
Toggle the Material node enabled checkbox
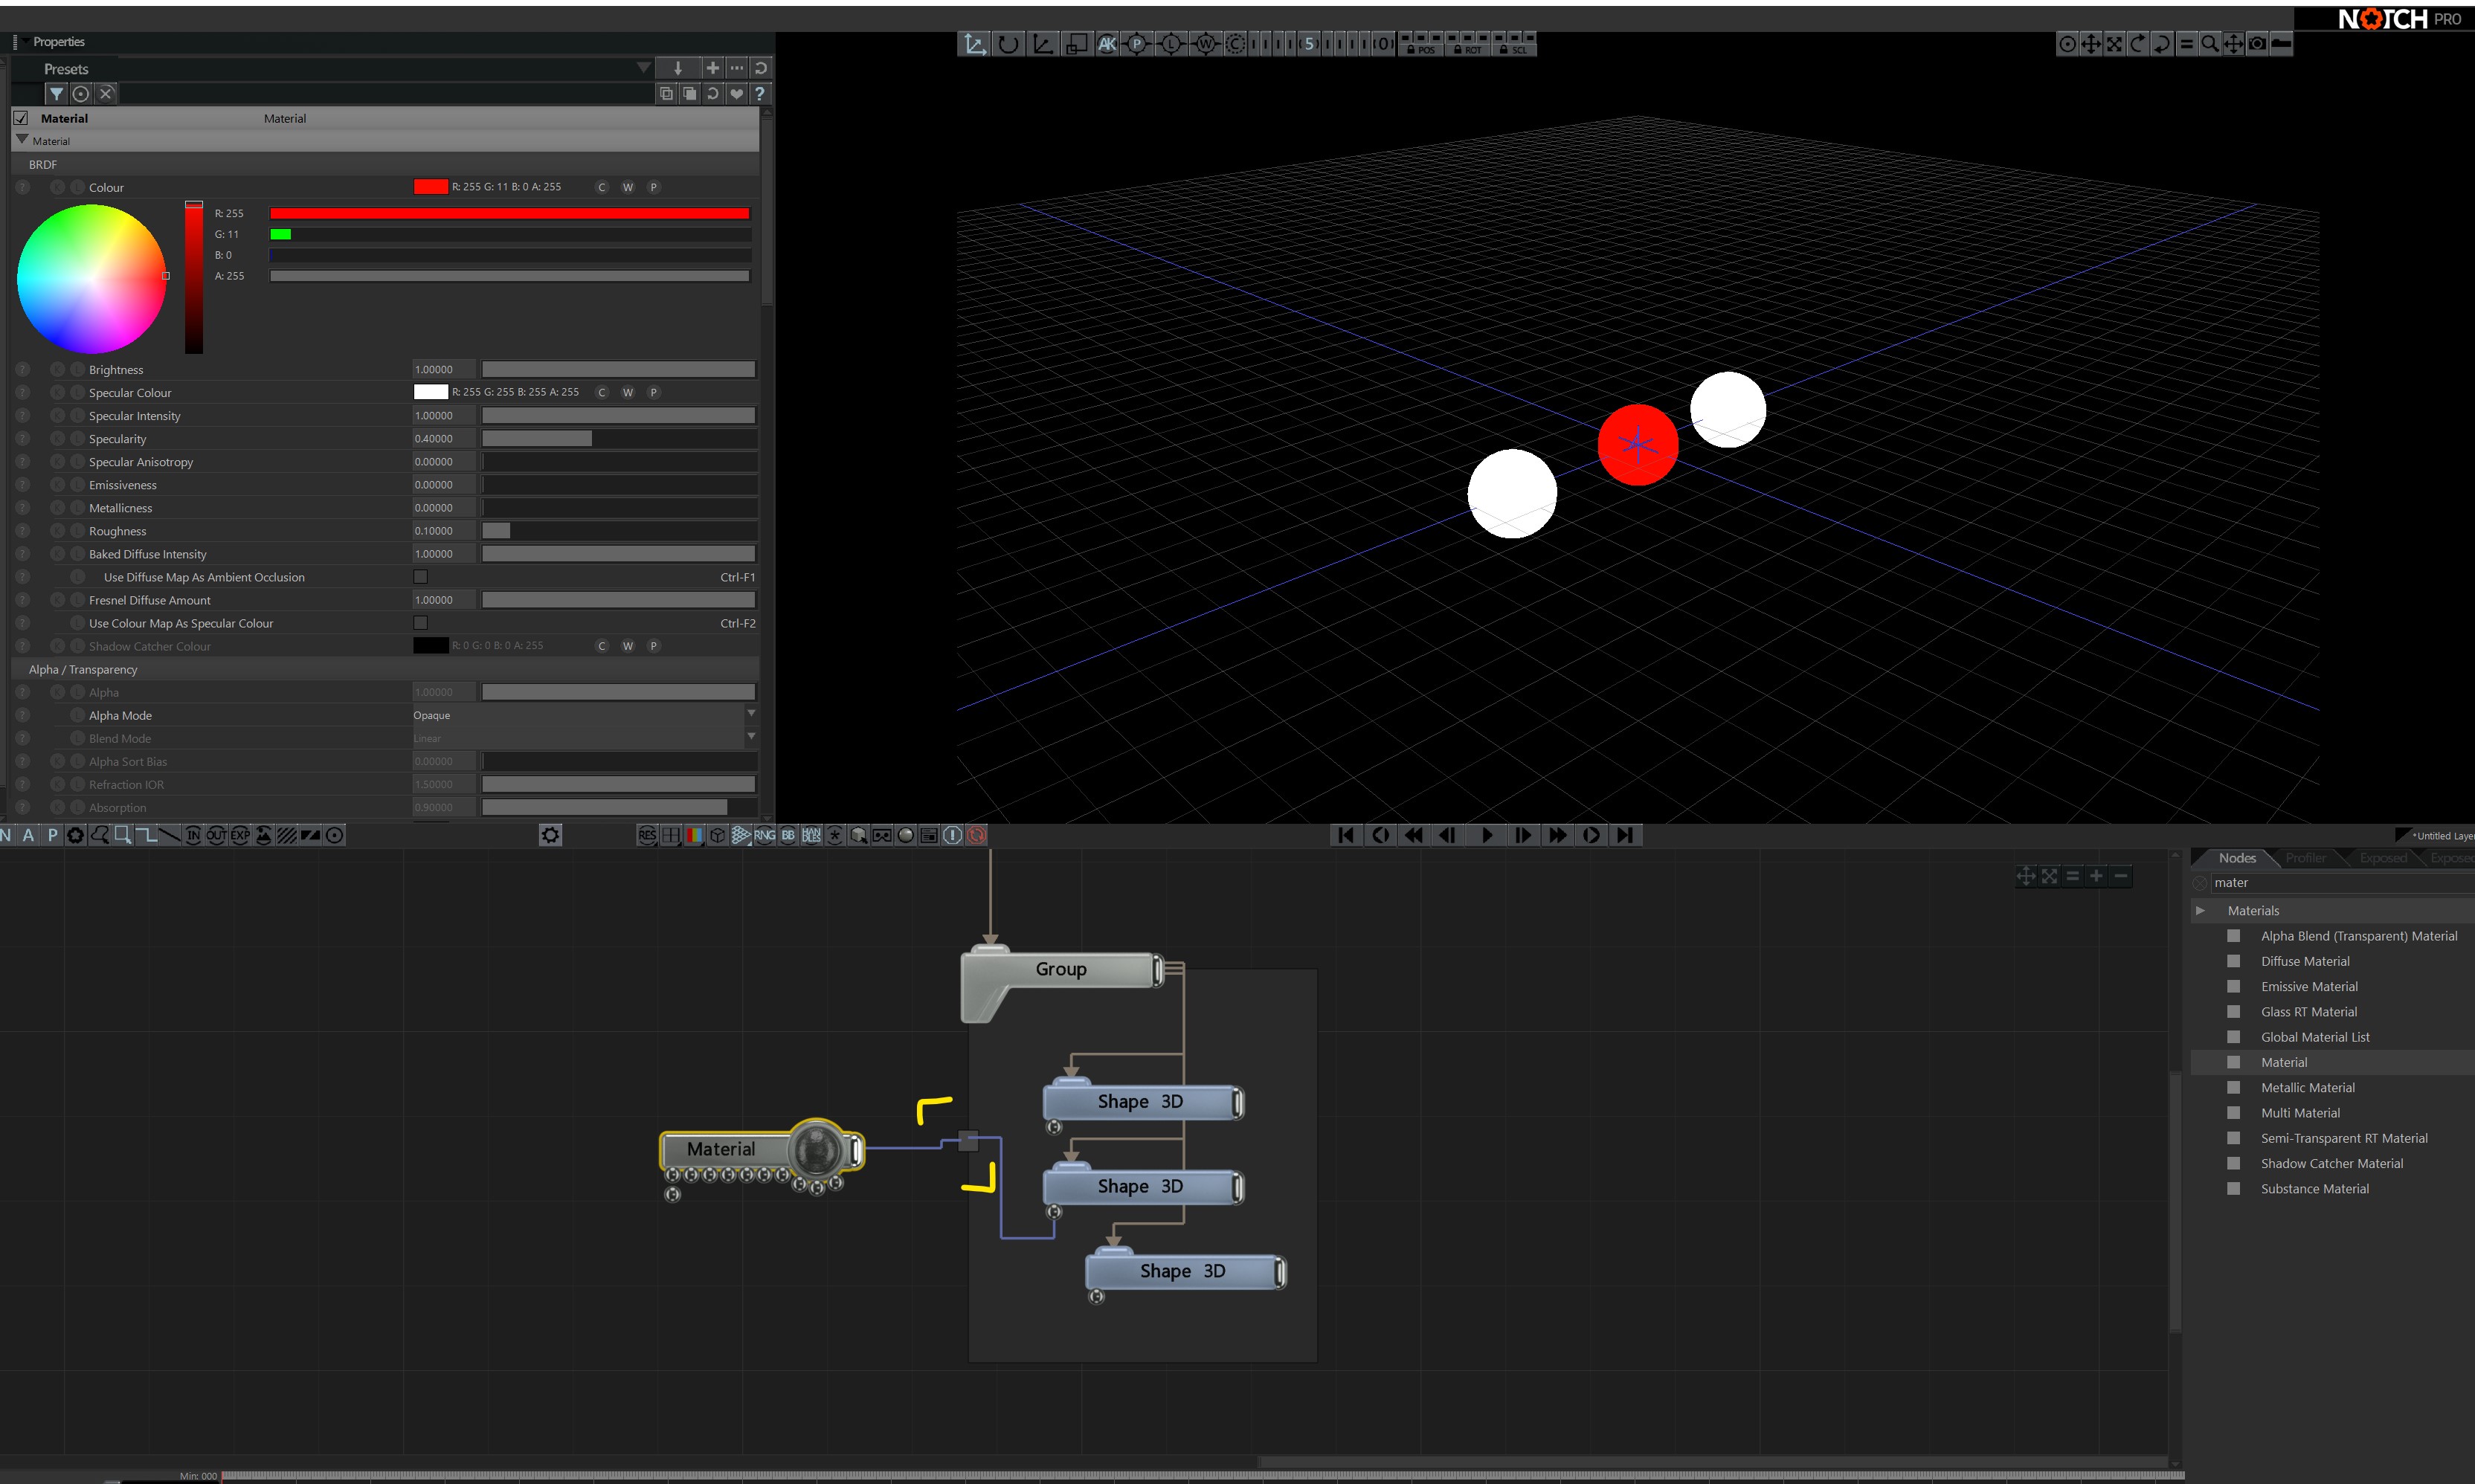pos(21,118)
